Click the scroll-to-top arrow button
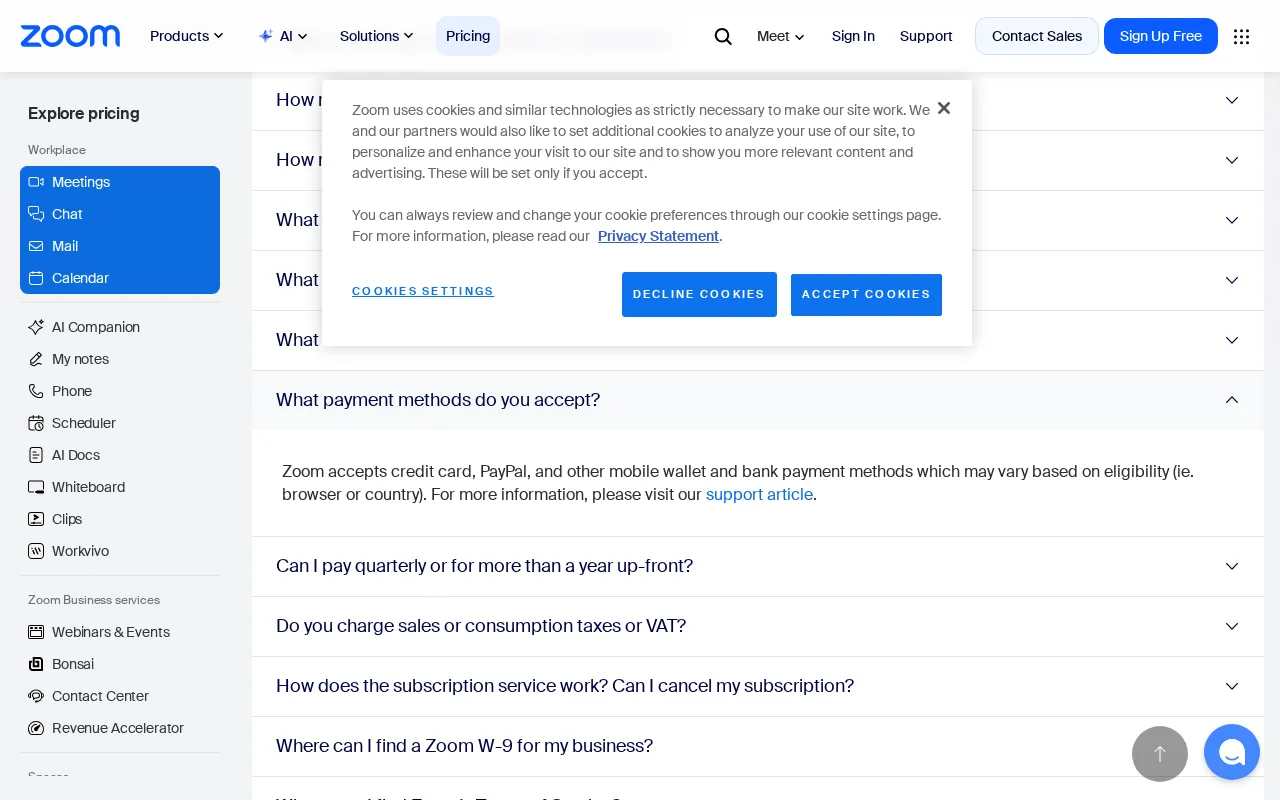This screenshot has height=800, width=1280. point(1160,754)
